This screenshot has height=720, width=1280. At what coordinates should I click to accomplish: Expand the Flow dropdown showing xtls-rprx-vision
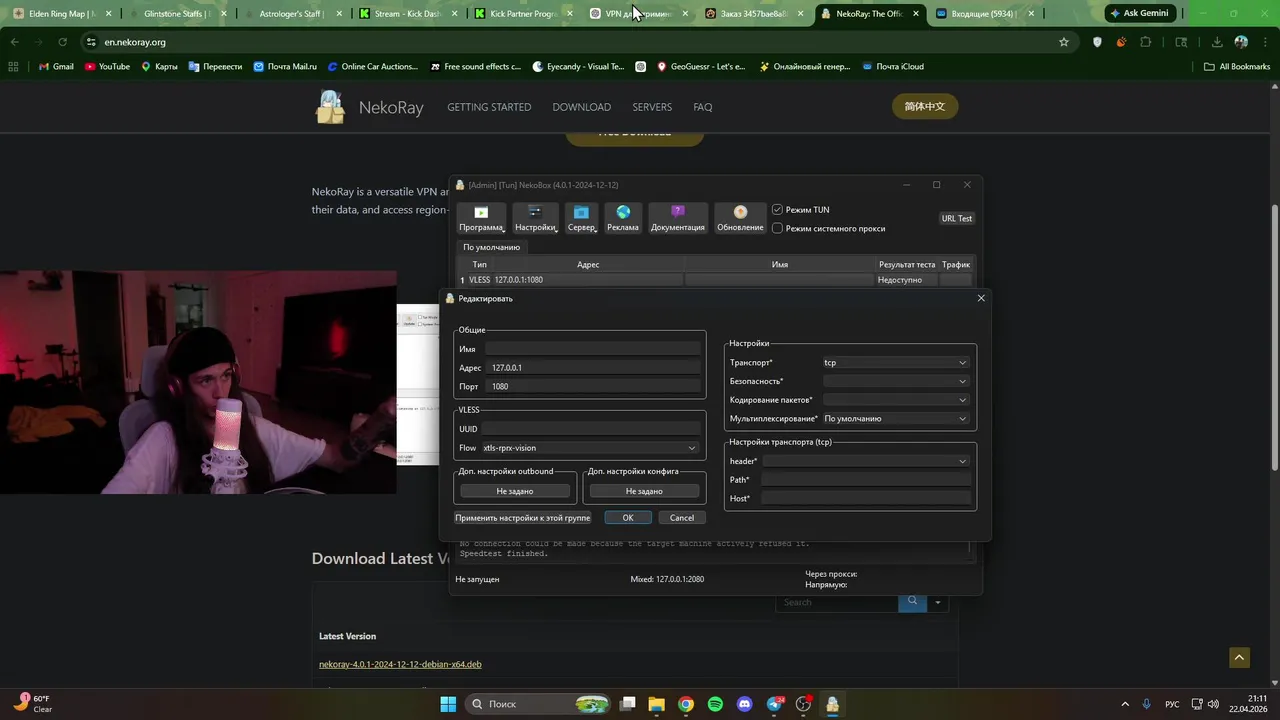pyautogui.click(x=589, y=448)
